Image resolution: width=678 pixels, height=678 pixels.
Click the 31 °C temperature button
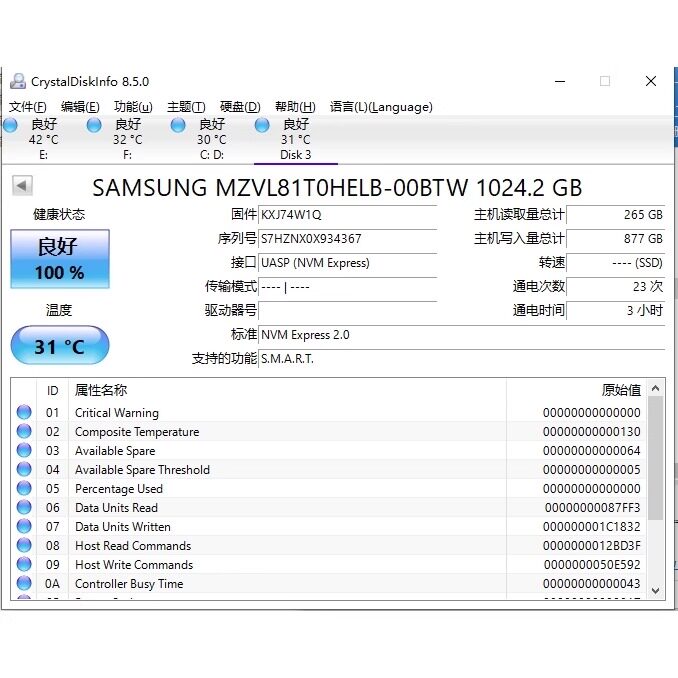pos(60,345)
